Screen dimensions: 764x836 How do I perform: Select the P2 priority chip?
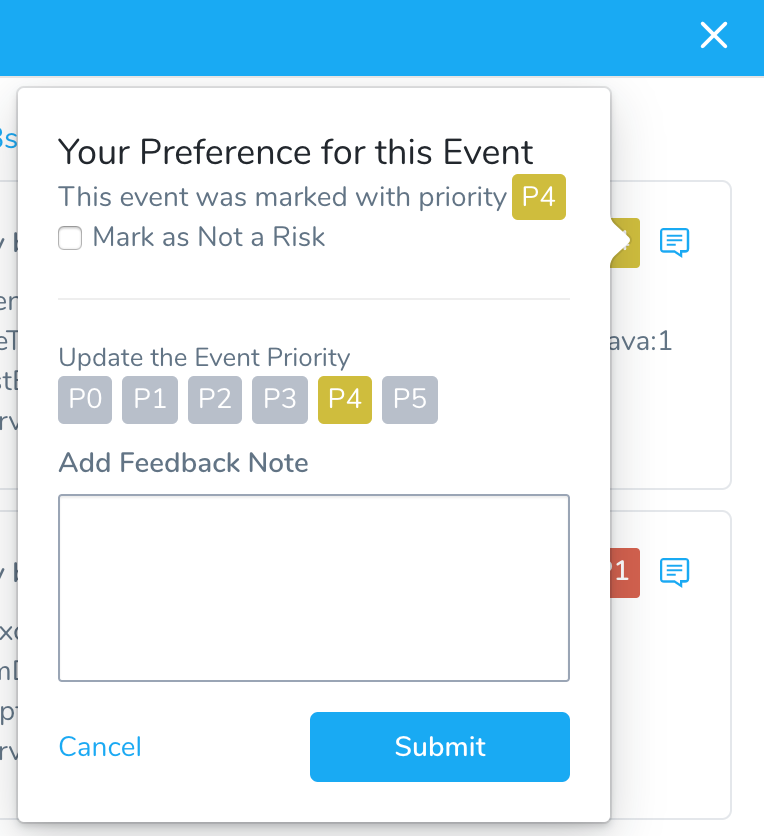click(x=215, y=400)
